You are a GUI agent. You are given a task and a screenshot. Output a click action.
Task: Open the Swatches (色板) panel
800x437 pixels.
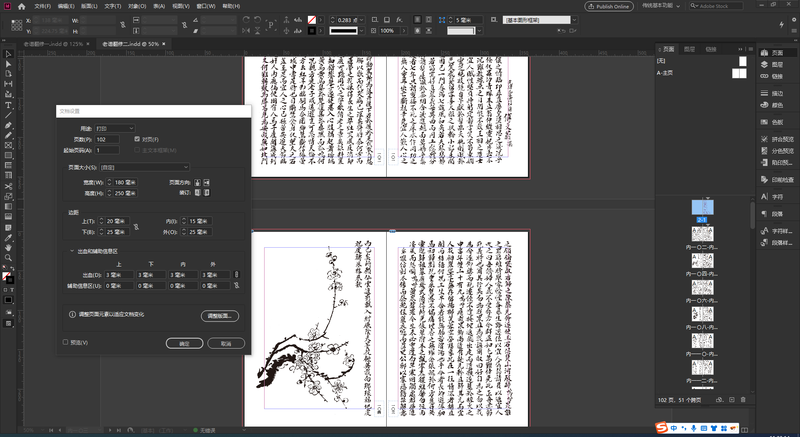click(770, 121)
